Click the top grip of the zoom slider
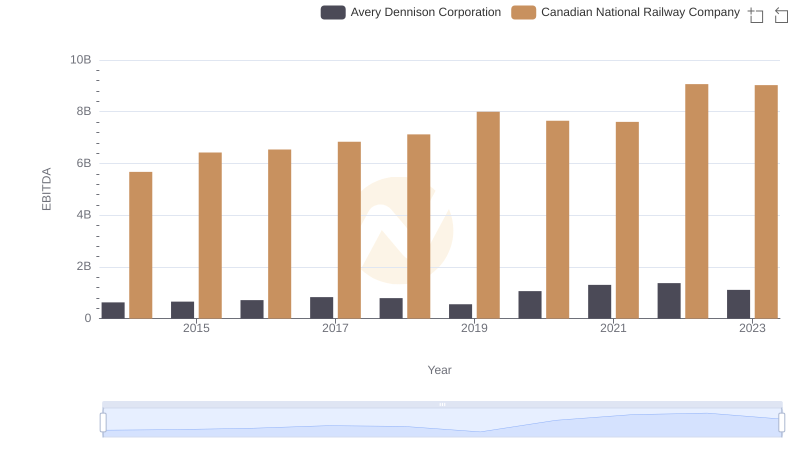This screenshot has width=800, height=461. [x=442, y=404]
